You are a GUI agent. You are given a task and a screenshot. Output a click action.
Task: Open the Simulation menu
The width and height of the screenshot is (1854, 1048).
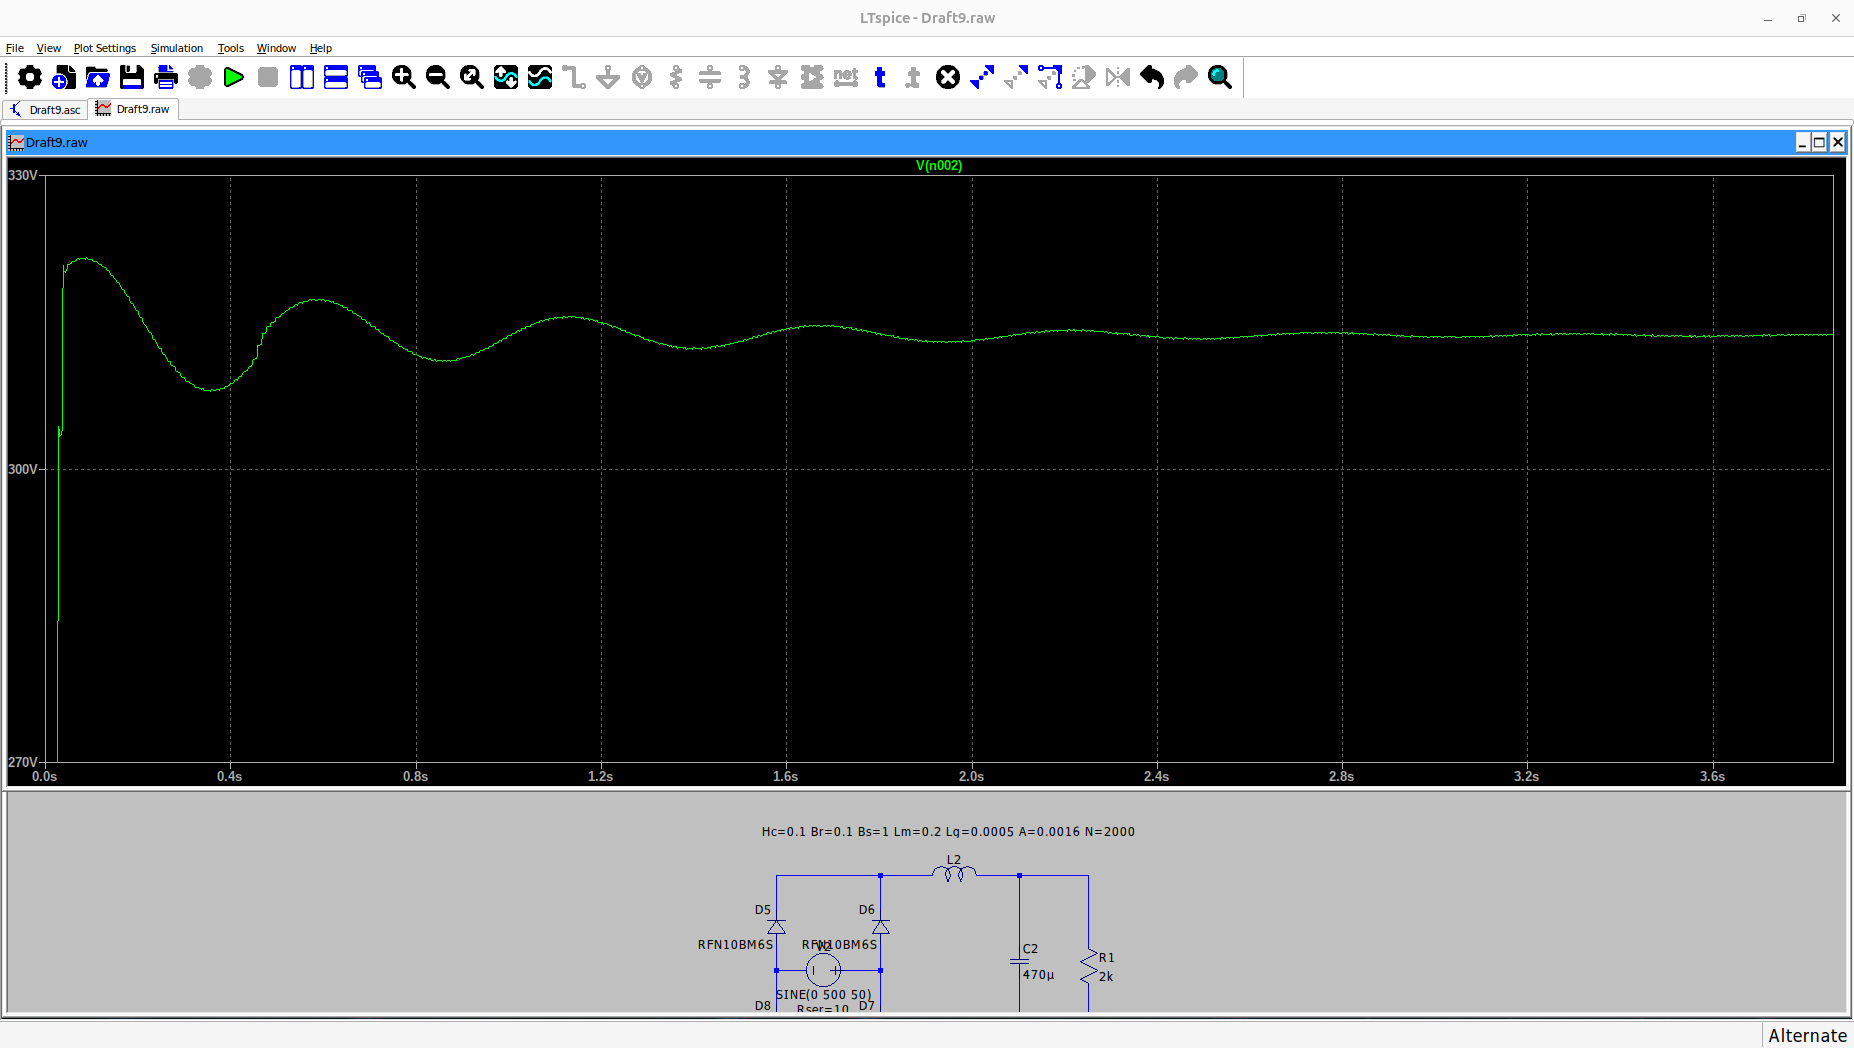[177, 48]
